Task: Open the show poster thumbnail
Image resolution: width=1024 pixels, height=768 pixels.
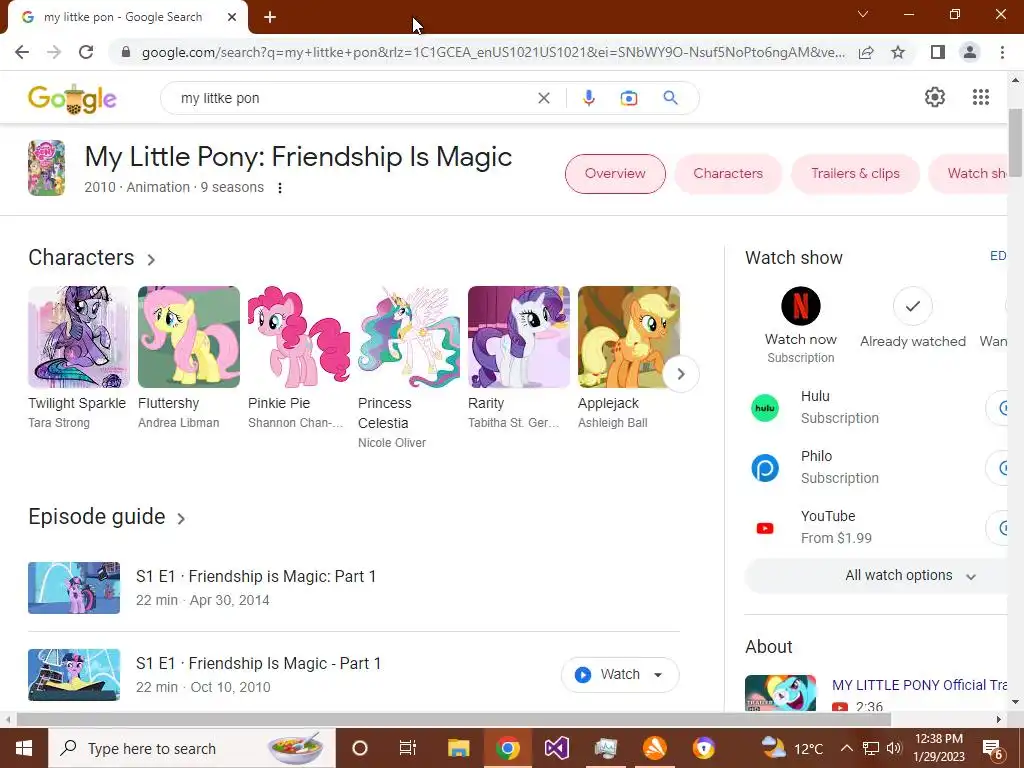Action: (46, 168)
